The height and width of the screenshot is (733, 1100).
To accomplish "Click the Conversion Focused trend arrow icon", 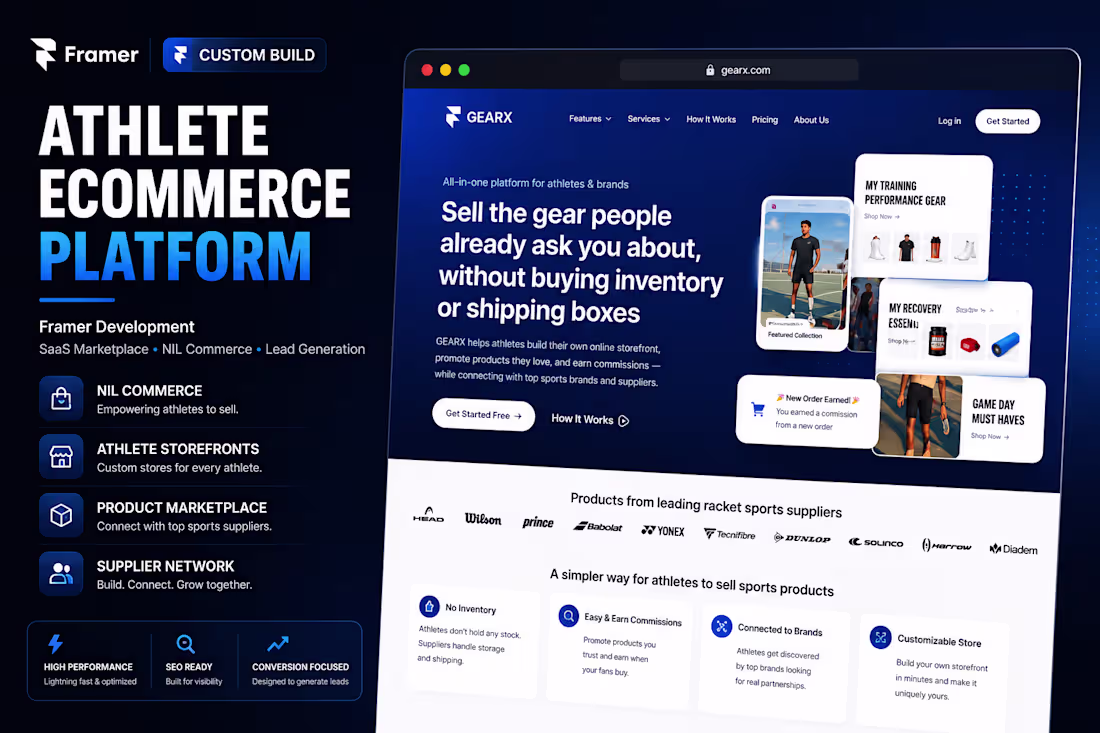I will tap(278, 643).
